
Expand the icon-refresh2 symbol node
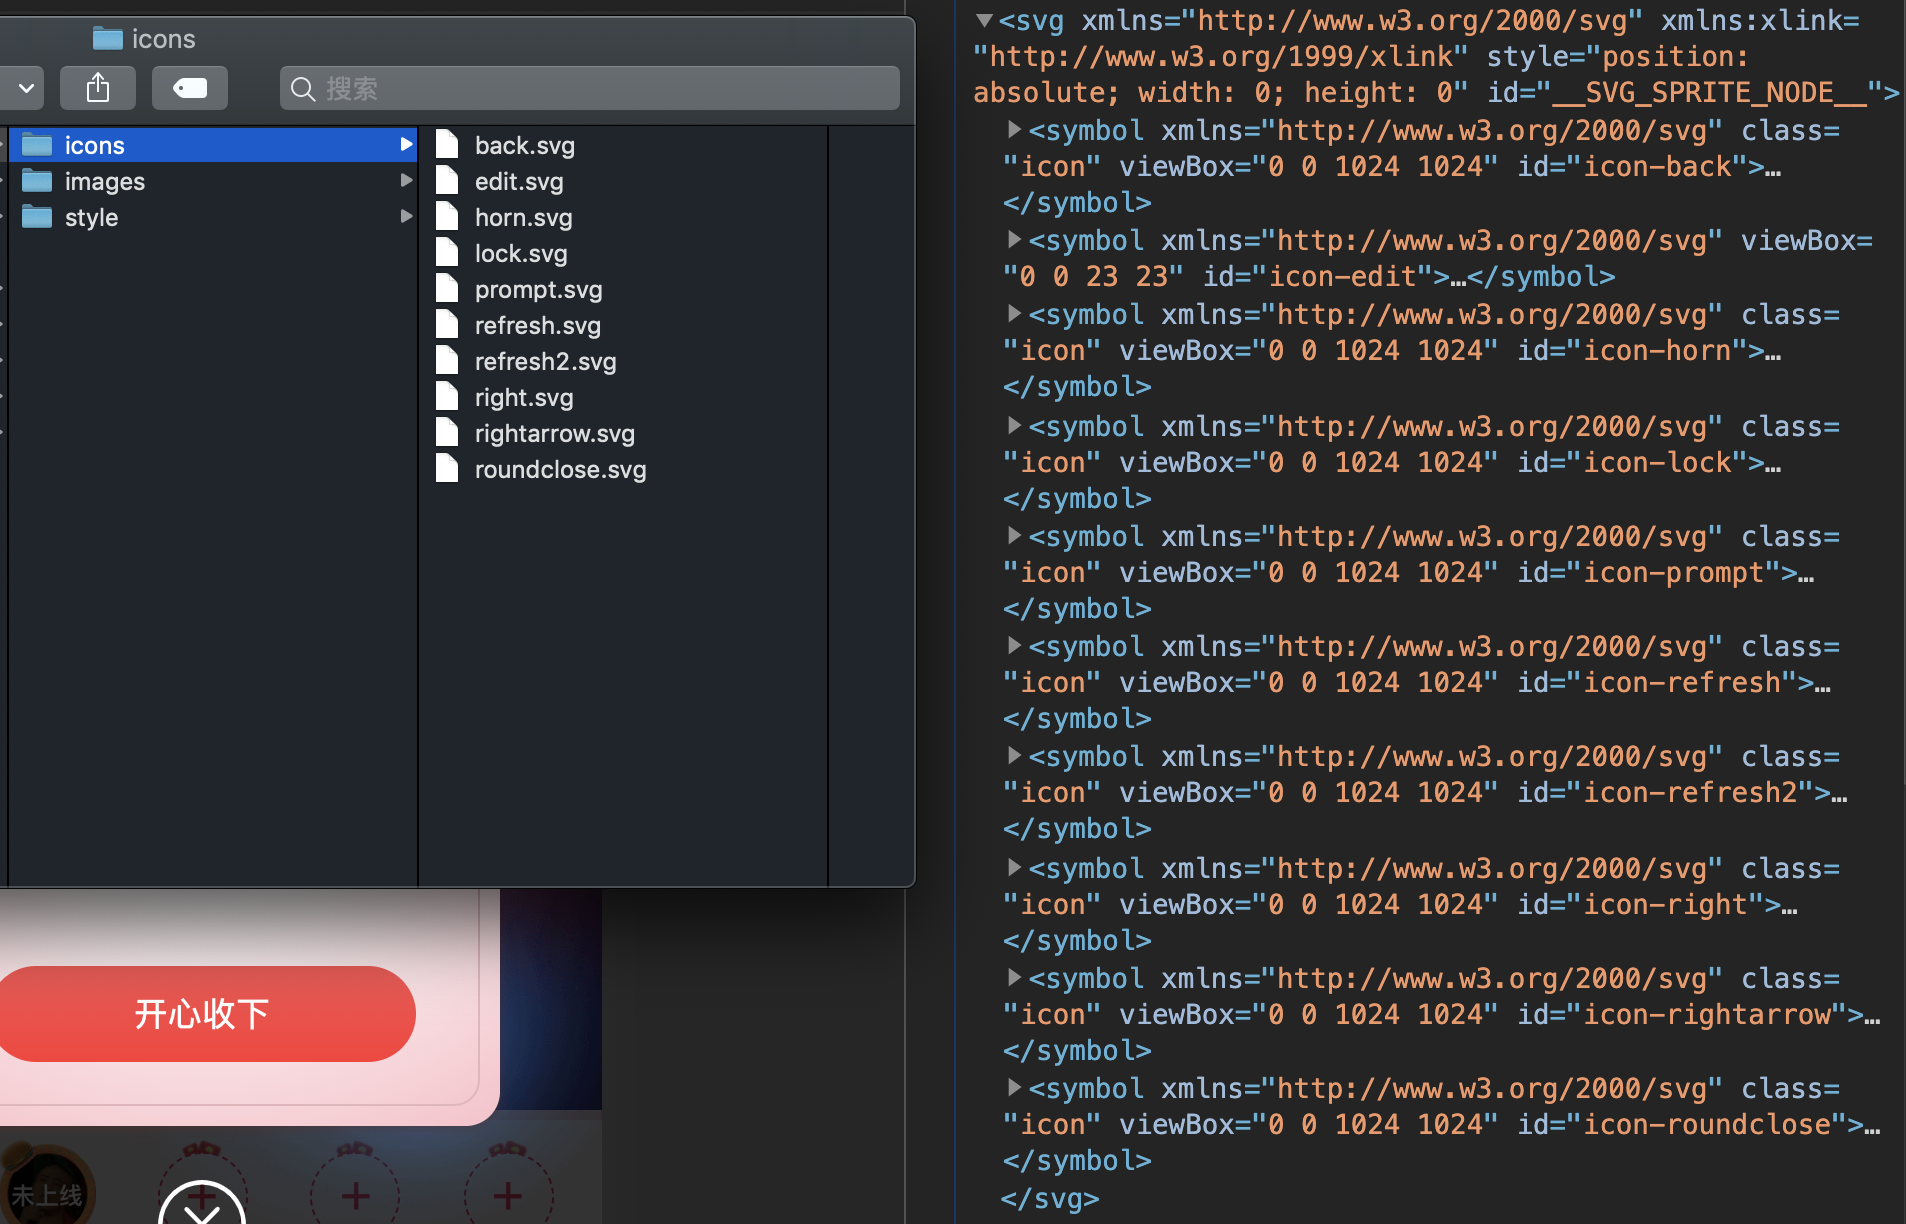click(1014, 755)
